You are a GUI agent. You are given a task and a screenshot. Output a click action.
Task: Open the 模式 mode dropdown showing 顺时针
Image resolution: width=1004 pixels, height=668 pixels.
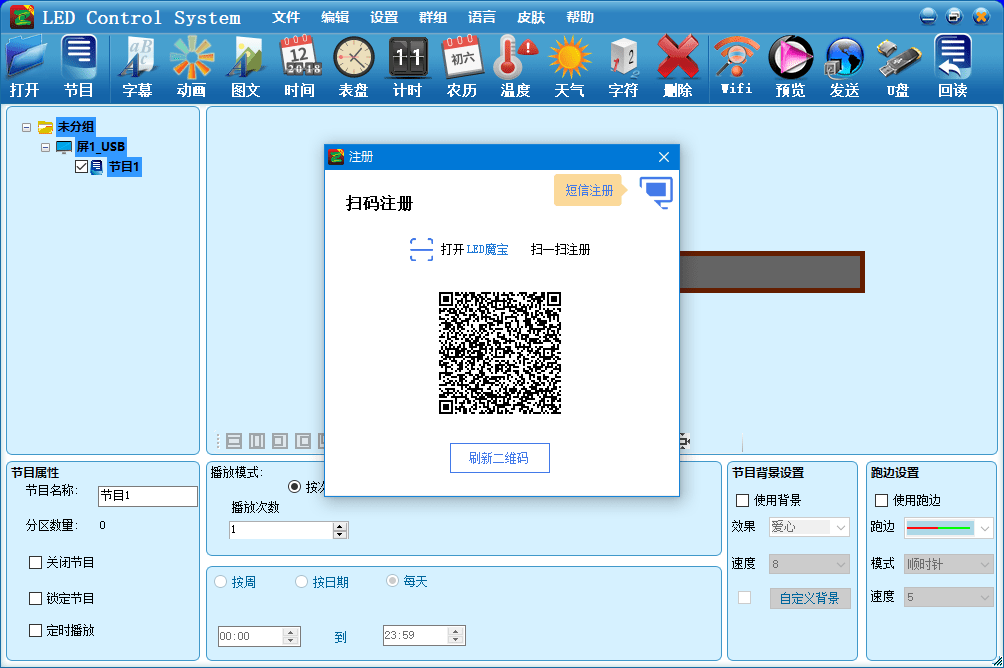[948, 563]
